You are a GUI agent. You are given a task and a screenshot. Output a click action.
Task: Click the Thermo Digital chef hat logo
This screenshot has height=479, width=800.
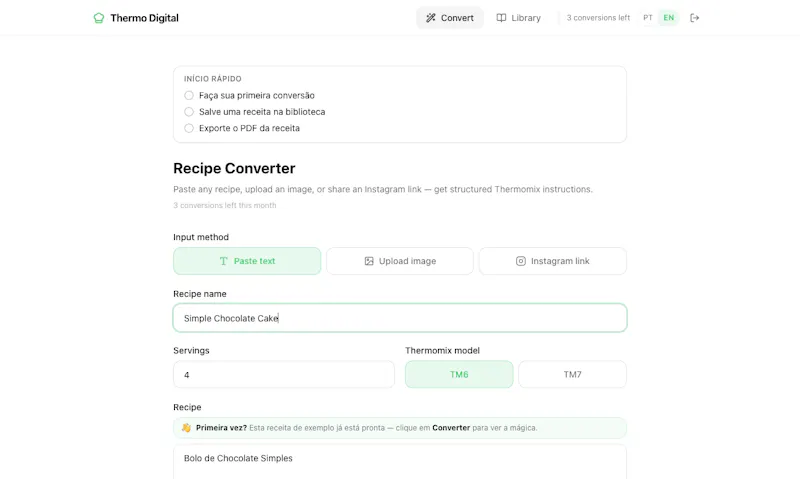pyautogui.click(x=98, y=18)
